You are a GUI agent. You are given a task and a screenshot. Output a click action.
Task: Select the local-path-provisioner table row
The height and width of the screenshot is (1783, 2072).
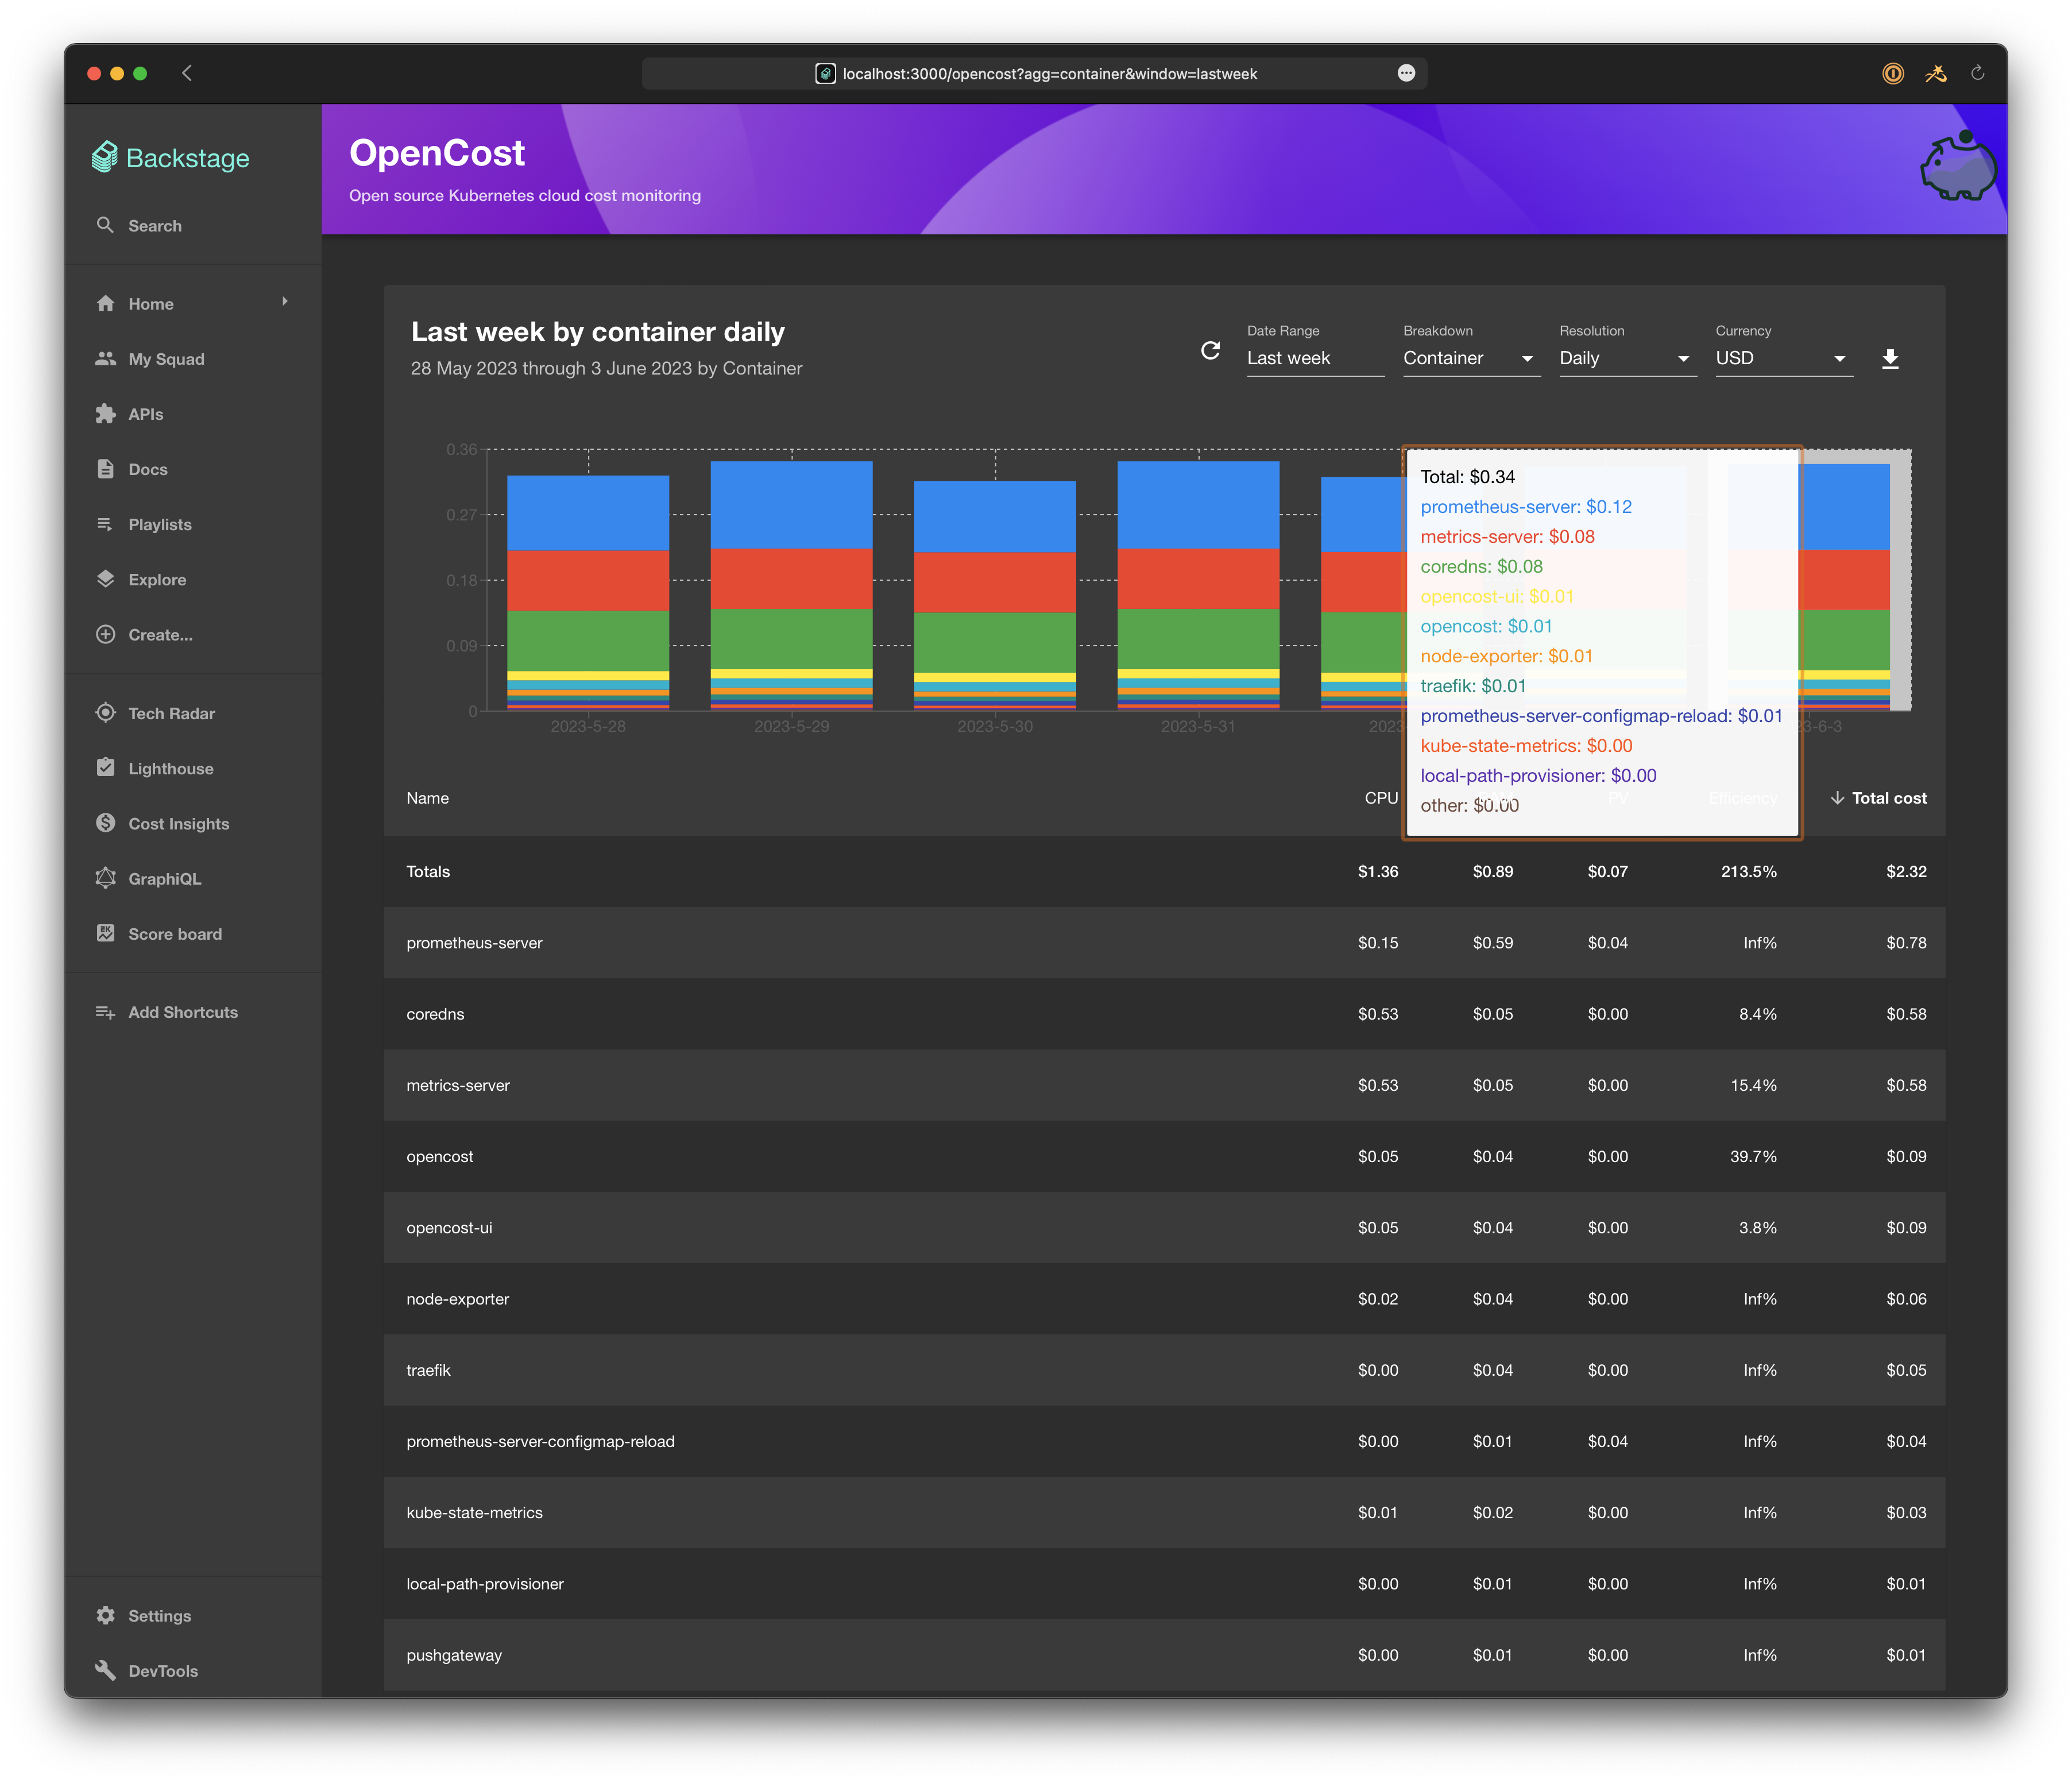[1164, 1584]
